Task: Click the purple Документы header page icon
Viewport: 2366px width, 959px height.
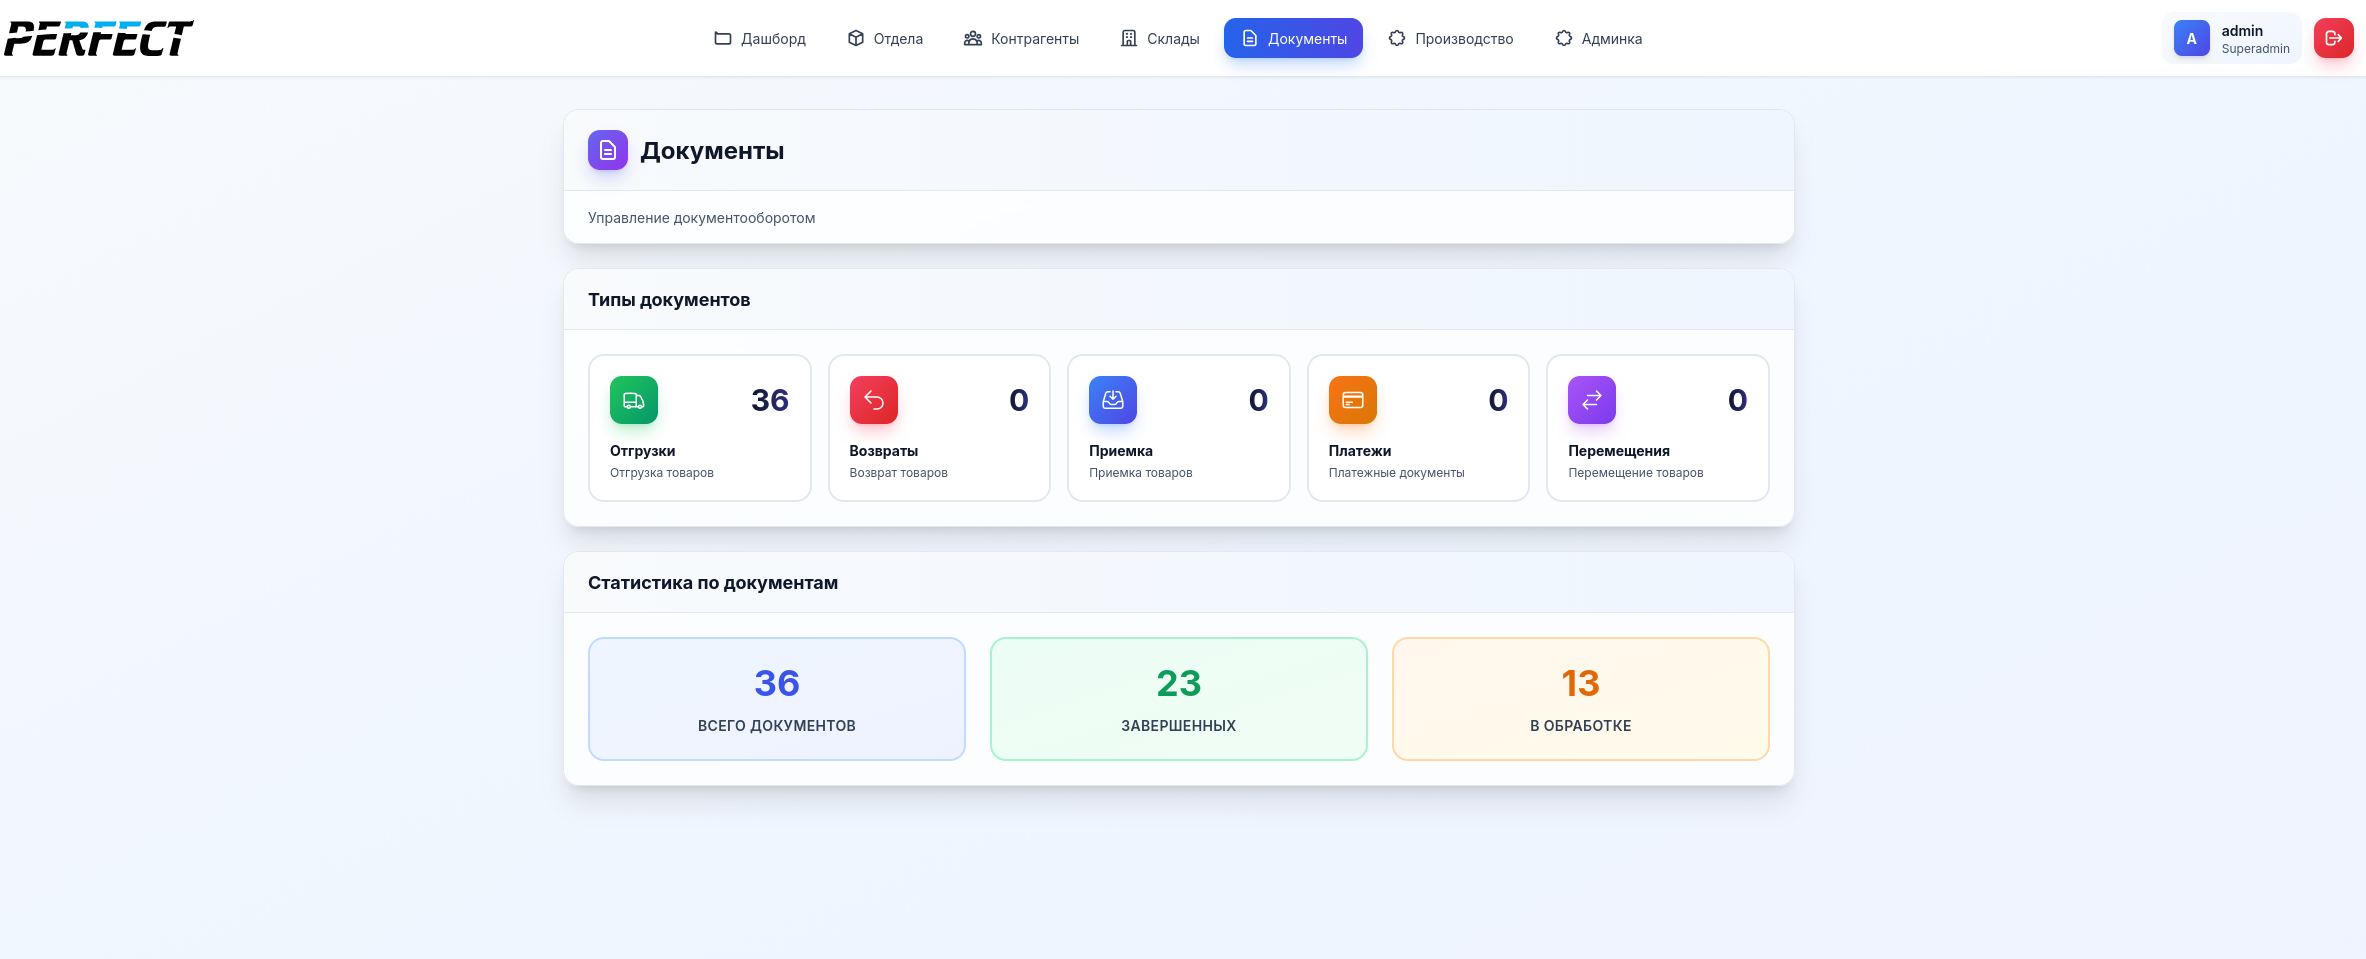Action: pos(608,150)
